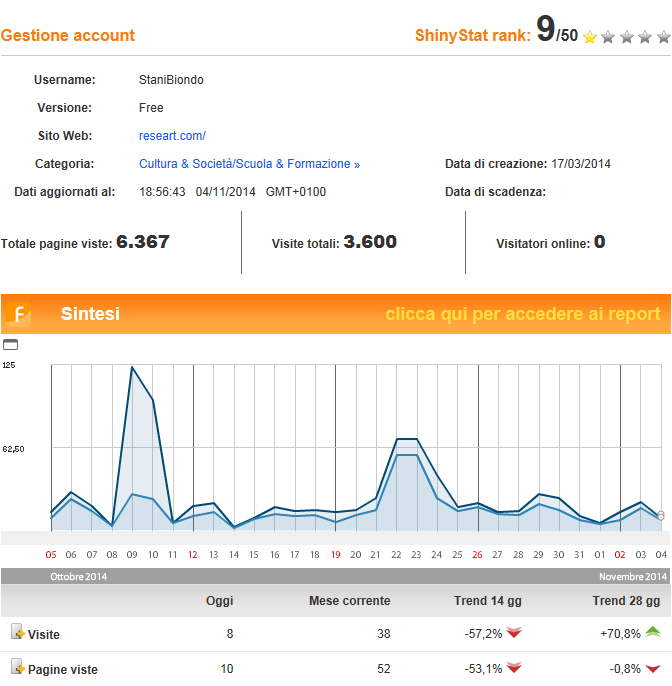Click the circle marker at the chart's right end
This screenshot has height=686, width=672.
(661, 515)
